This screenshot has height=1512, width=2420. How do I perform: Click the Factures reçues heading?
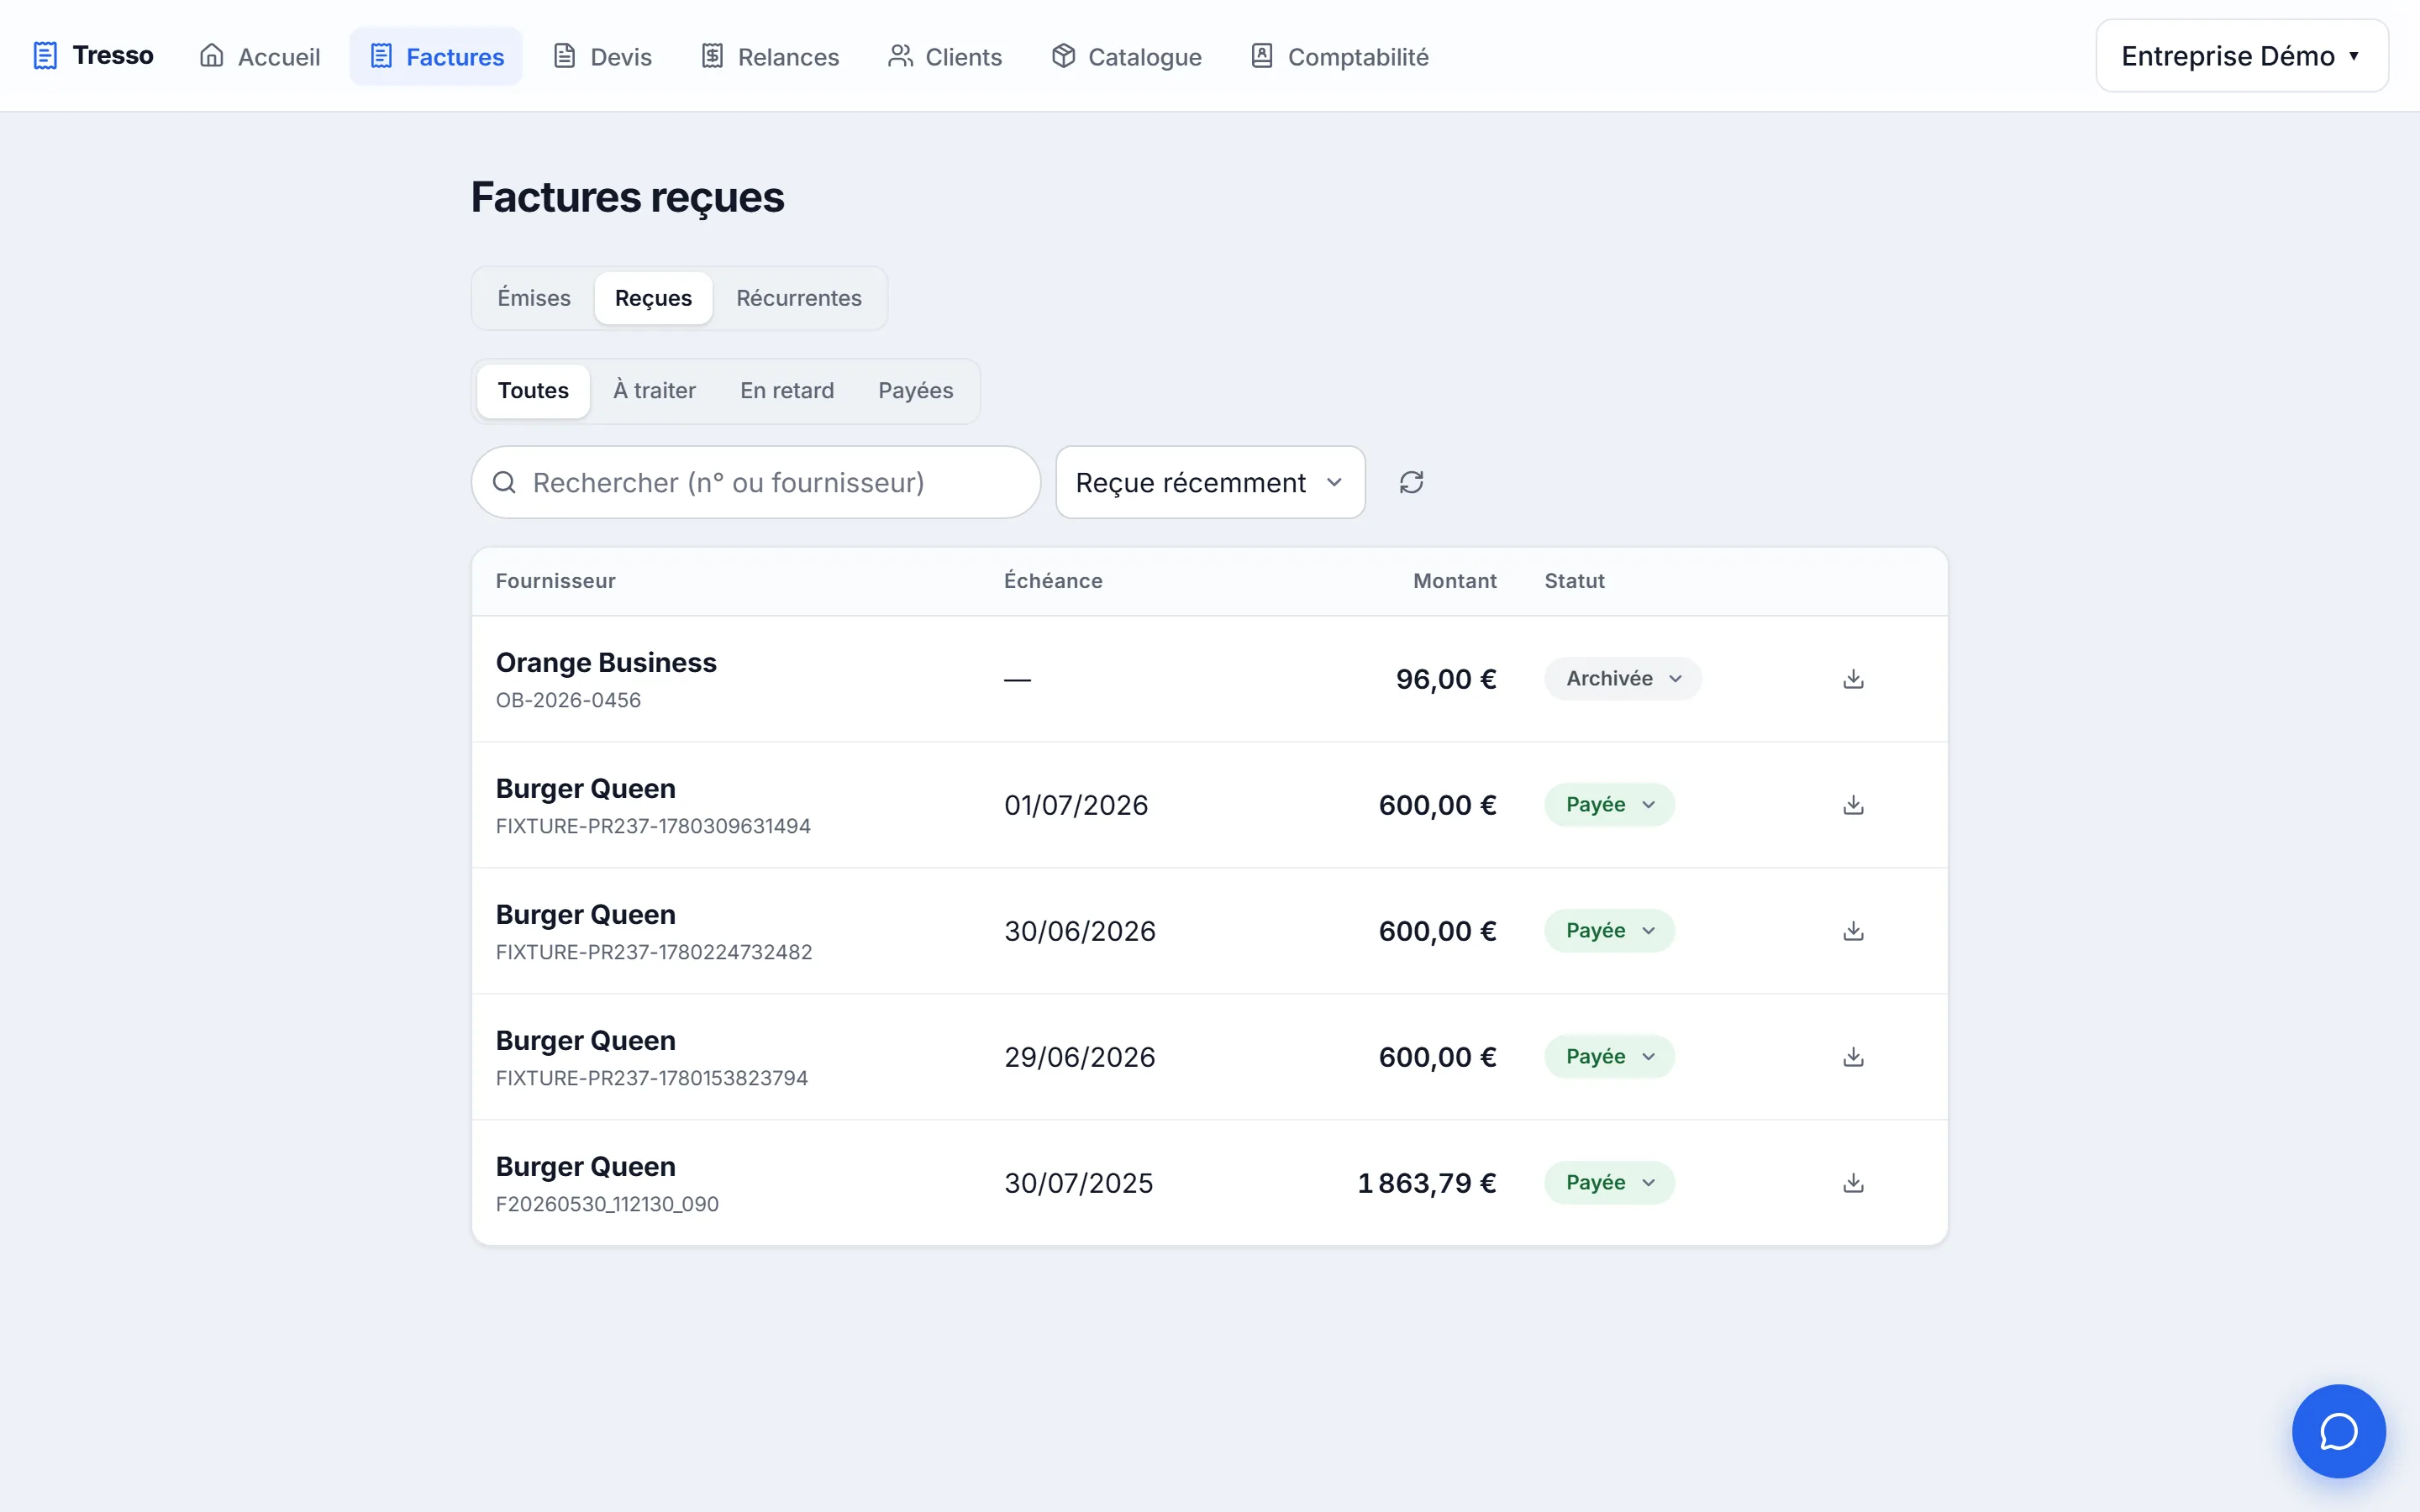(x=627, y=197)
